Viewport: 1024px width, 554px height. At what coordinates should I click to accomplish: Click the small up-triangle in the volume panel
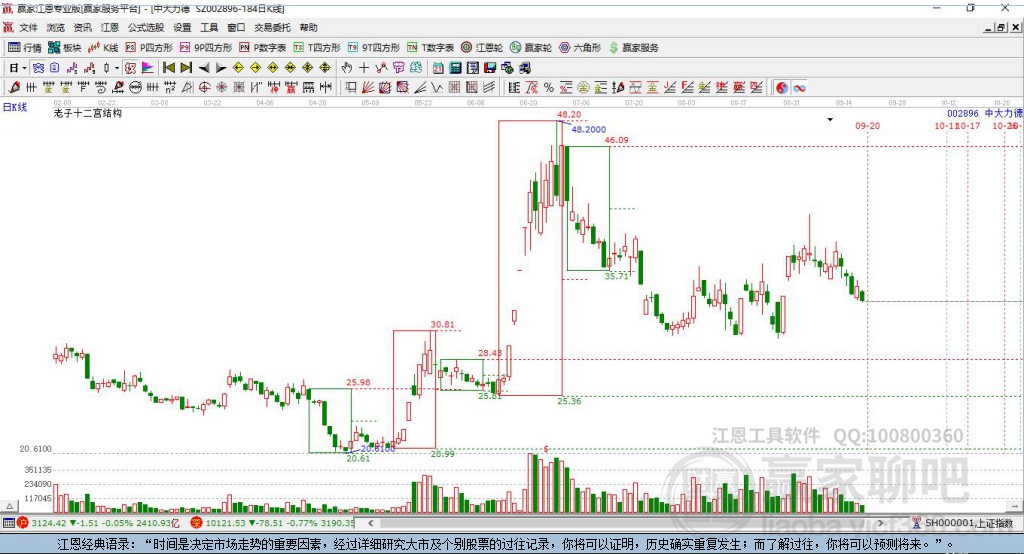click(x=9, y=506)
